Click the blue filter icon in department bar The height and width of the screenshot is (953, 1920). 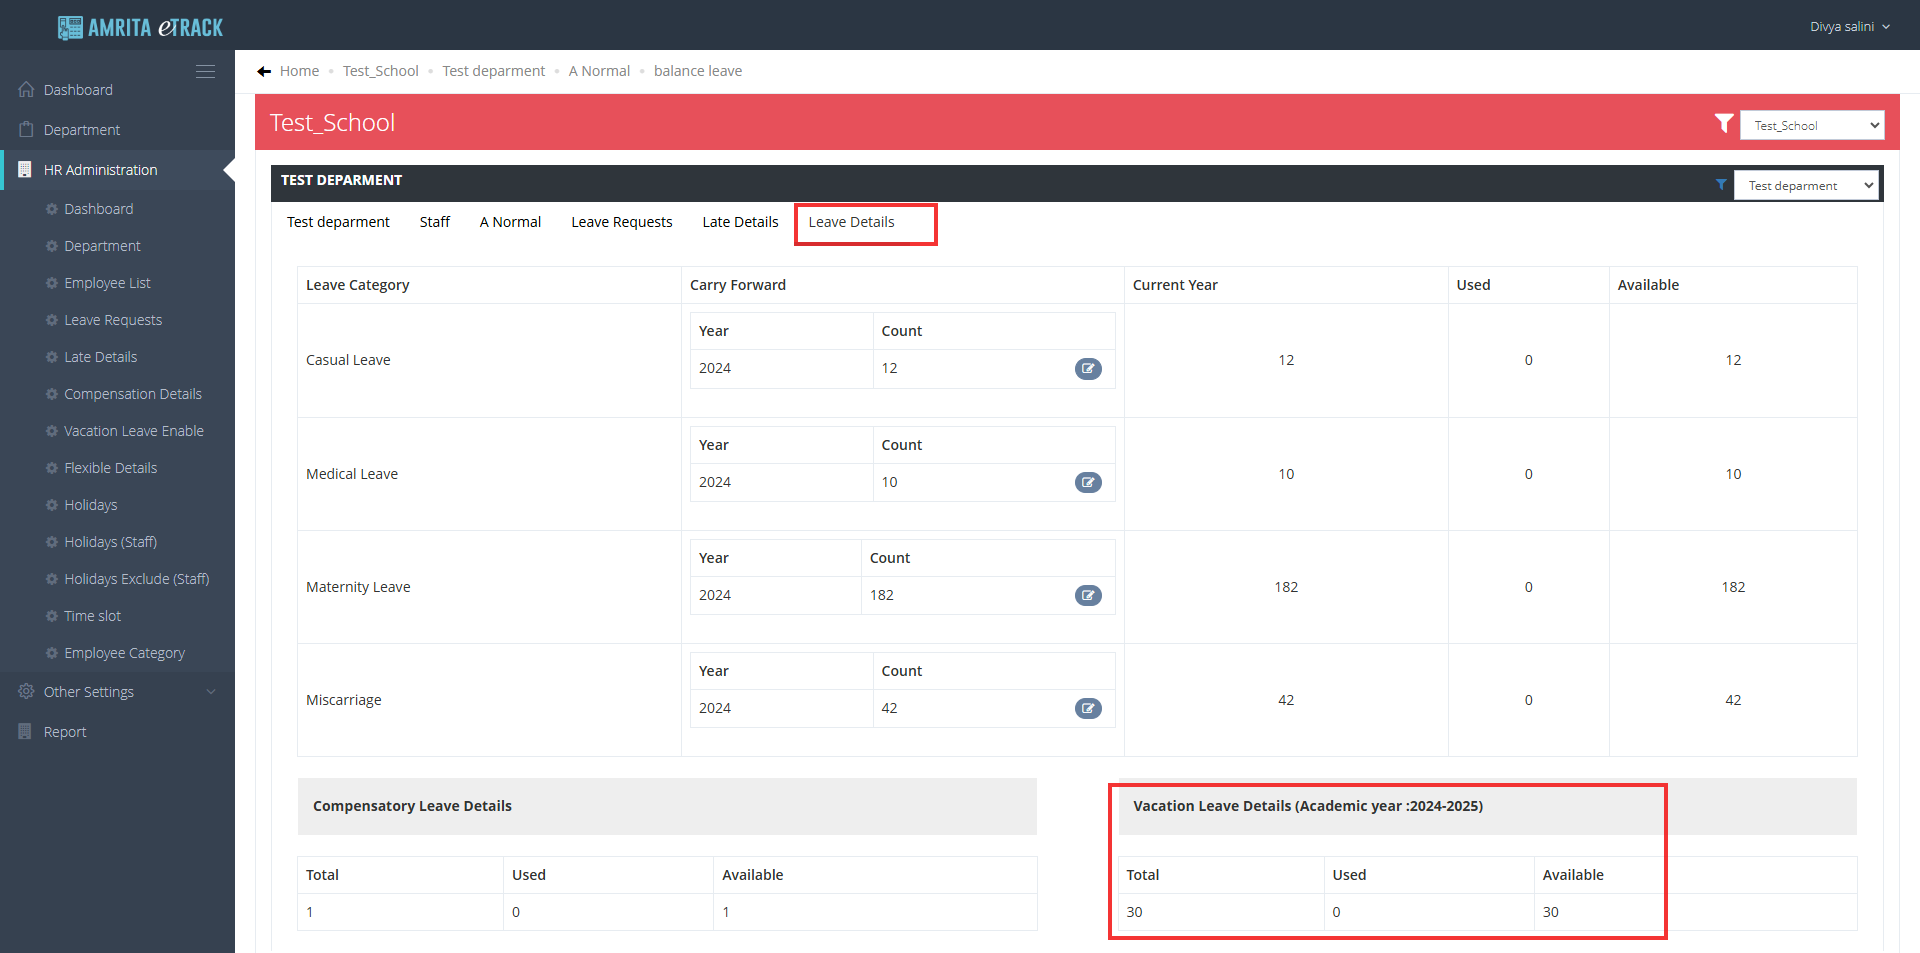tap(1721, 185)
